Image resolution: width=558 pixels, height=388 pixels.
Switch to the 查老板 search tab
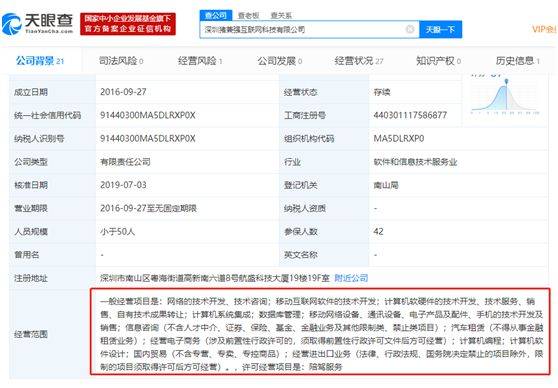point(248,15)
